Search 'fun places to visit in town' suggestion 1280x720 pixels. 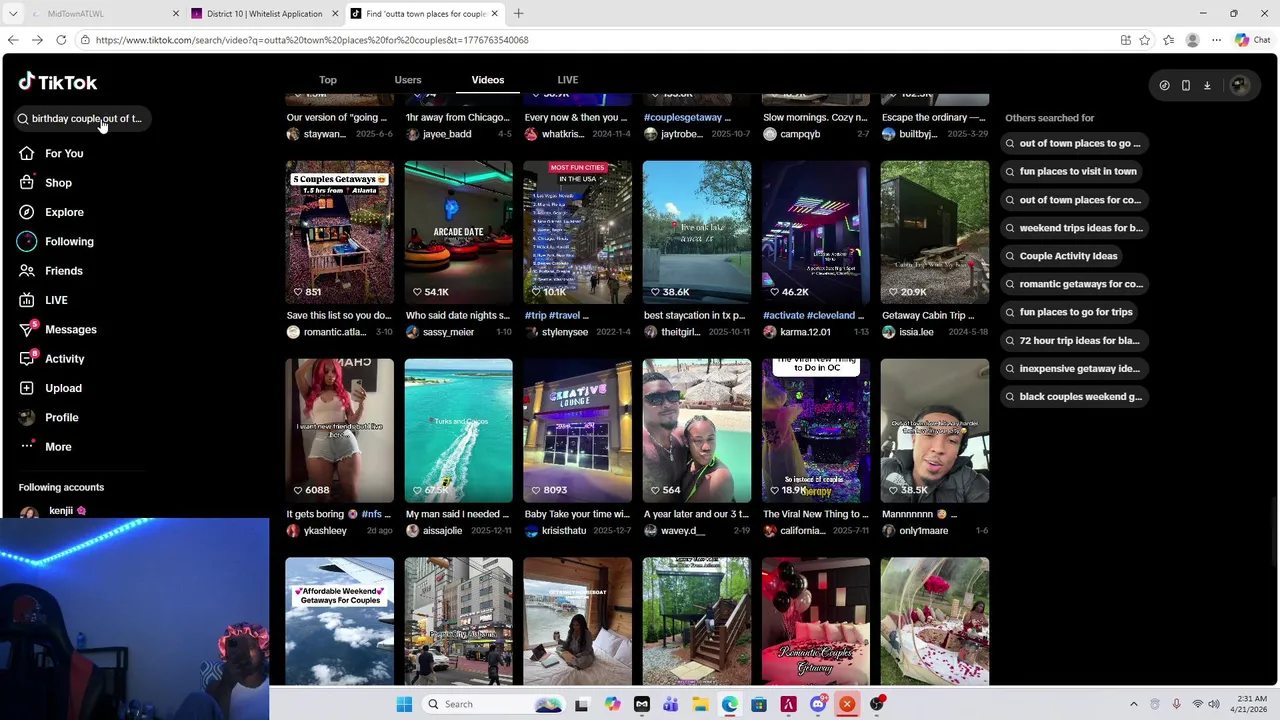pyautogui.click(x=1070, y=171)
